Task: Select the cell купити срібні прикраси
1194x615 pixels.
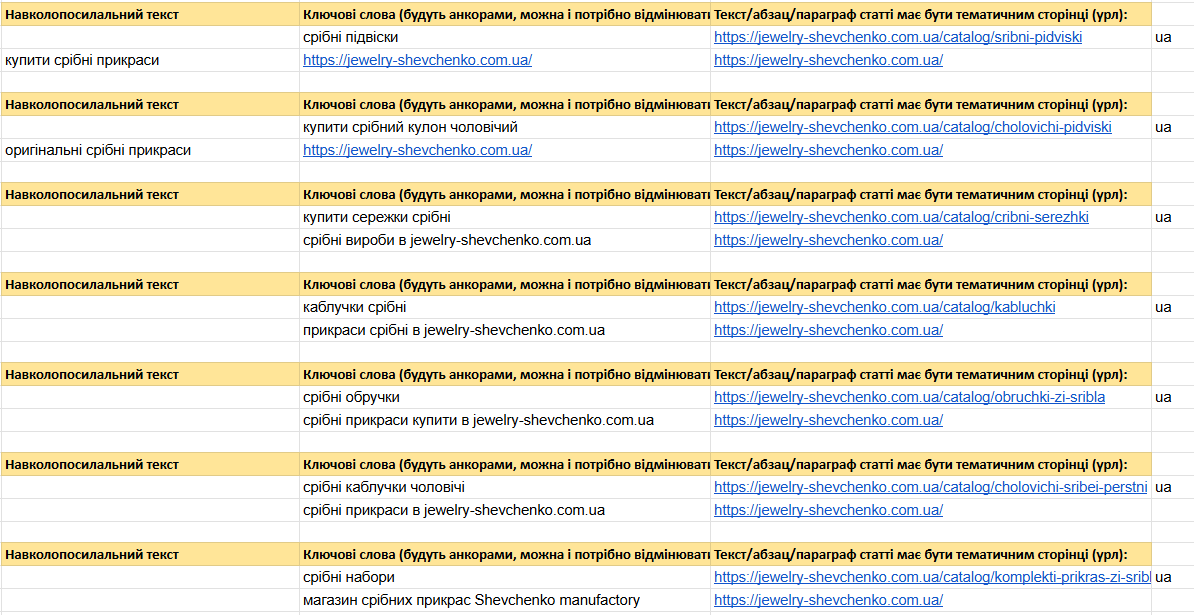Action: point(150,60)
